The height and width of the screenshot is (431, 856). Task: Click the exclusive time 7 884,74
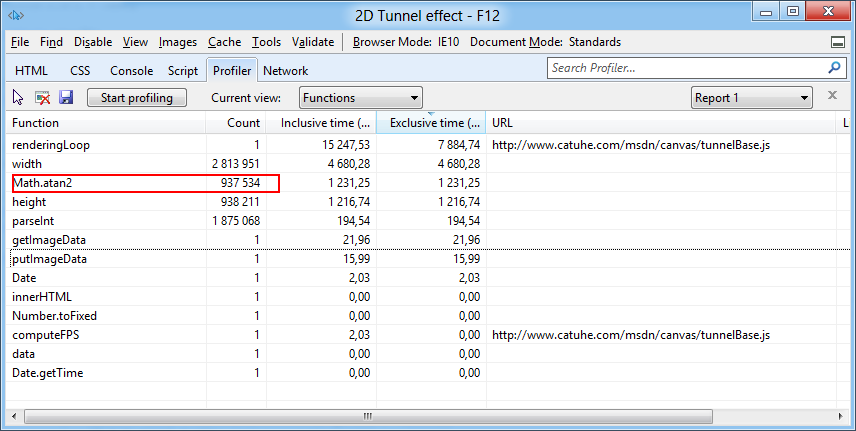point(460,145)
